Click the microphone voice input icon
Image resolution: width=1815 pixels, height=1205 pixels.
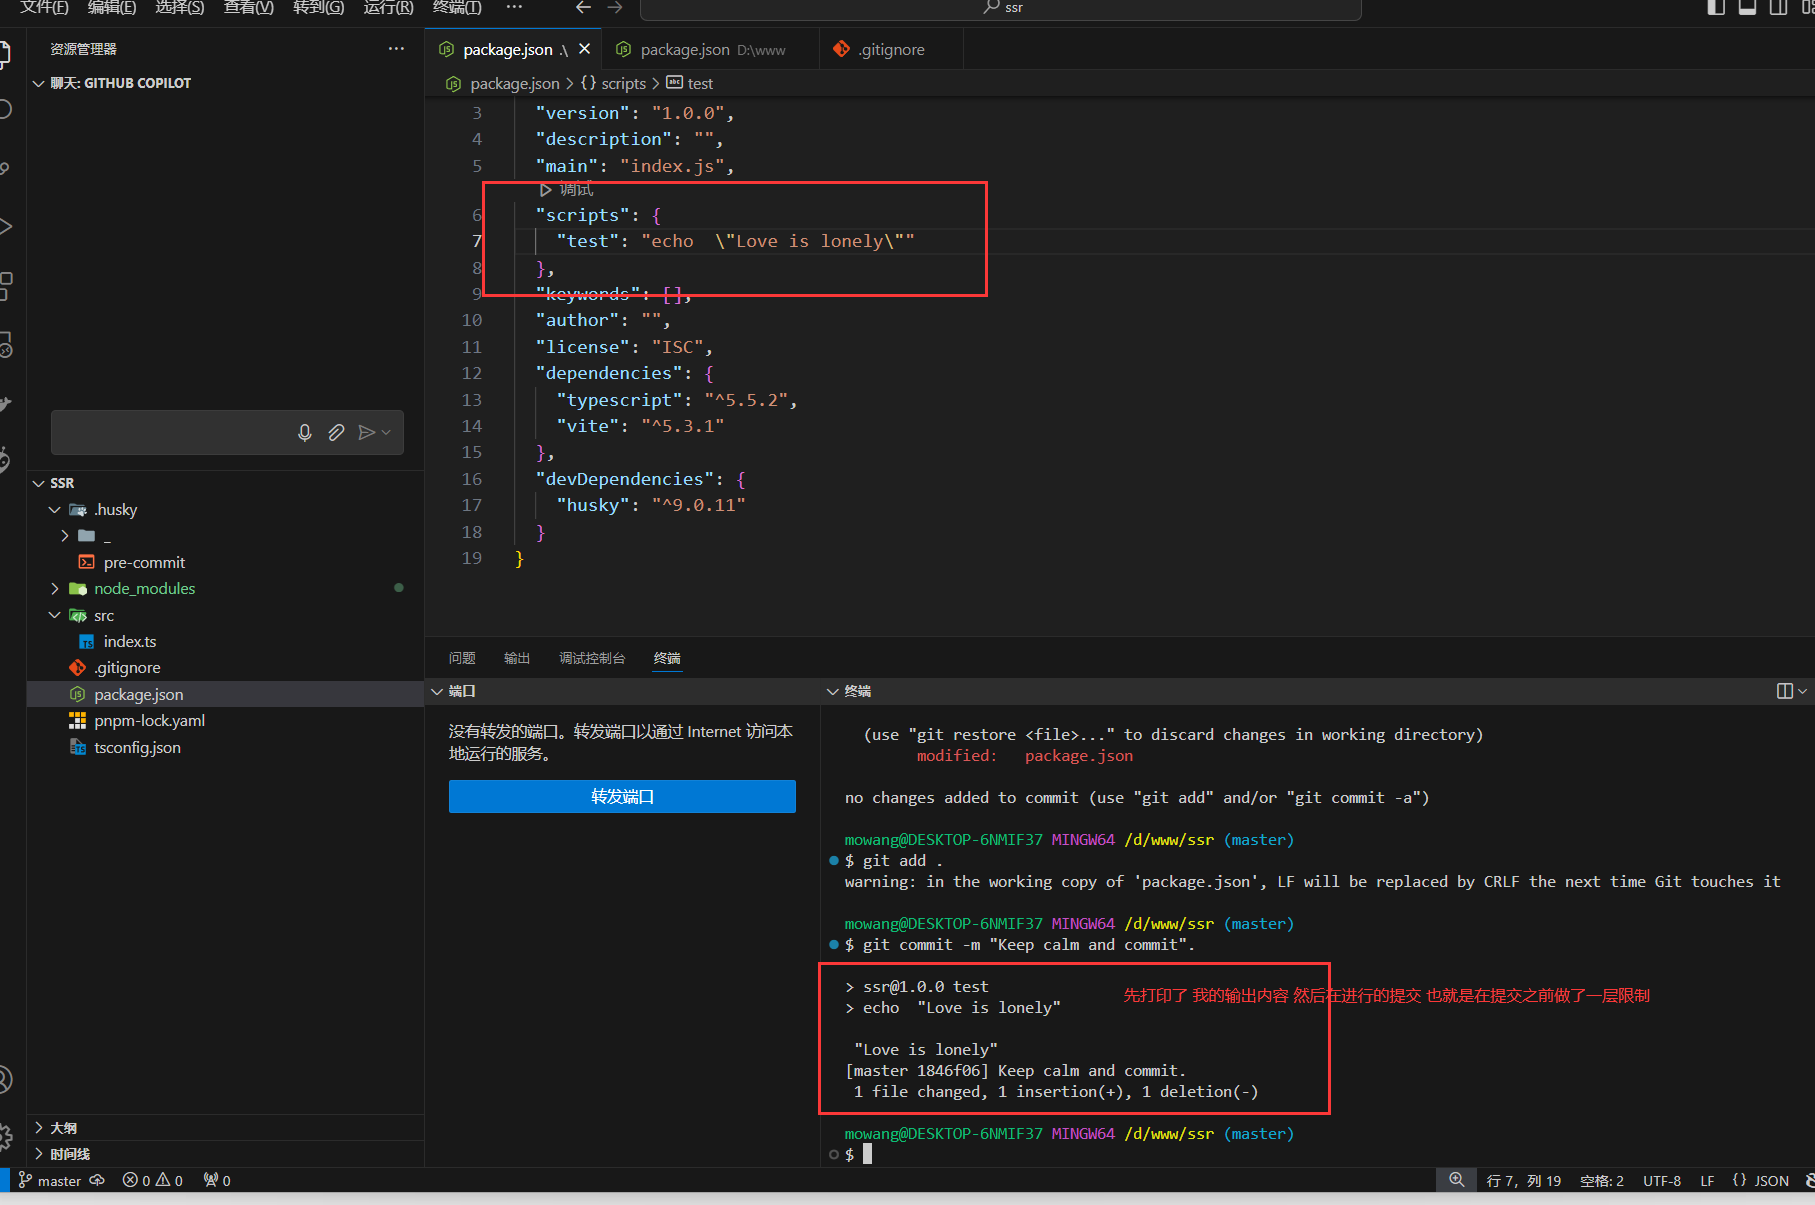(305, 432)
